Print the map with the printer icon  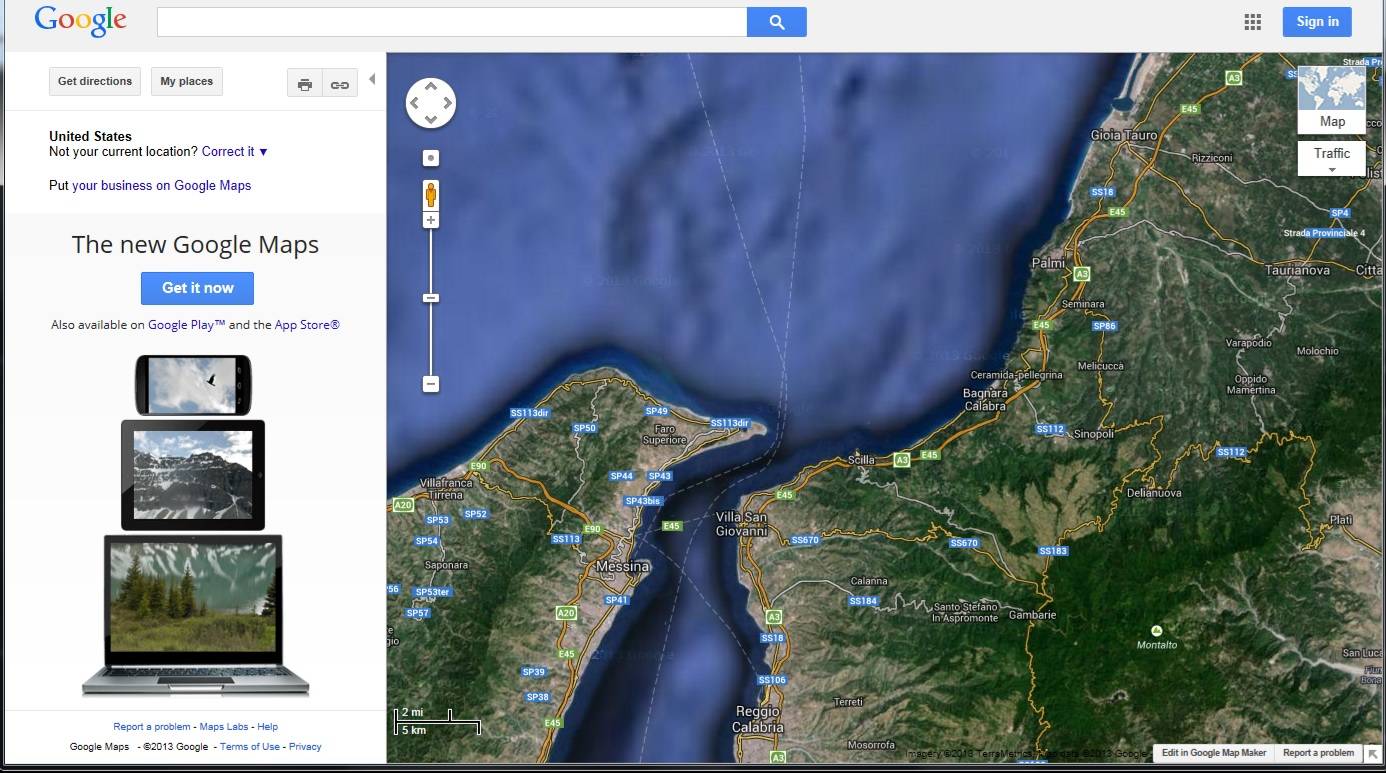pyautogui.click(x=305, y=84)
